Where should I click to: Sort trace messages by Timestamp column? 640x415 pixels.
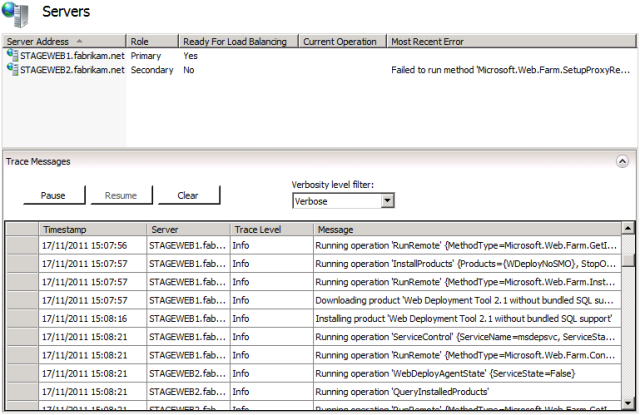pyautogui.click(x=92, y=229)
